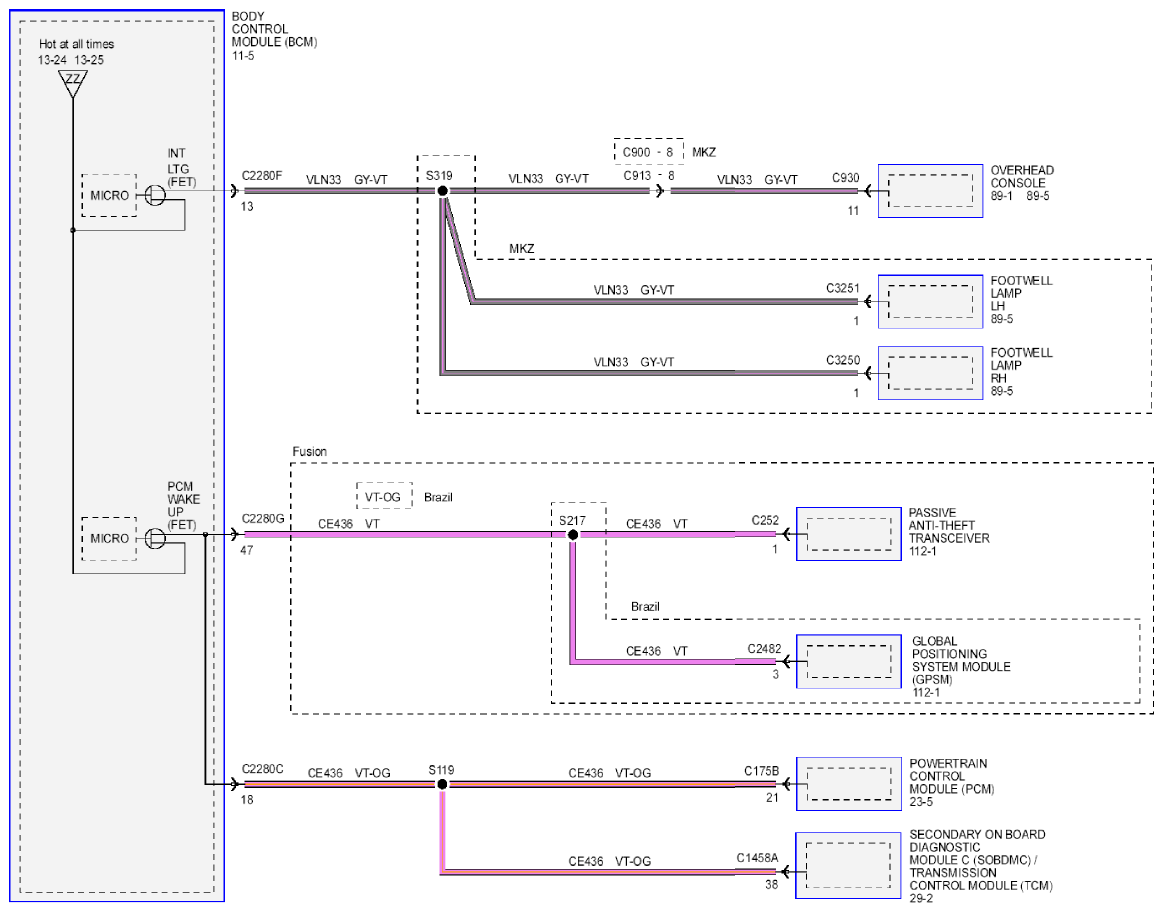Select connector label C3251
Image resolution: width=1163 pixels, height=912 pixels.
click(843, 288)
